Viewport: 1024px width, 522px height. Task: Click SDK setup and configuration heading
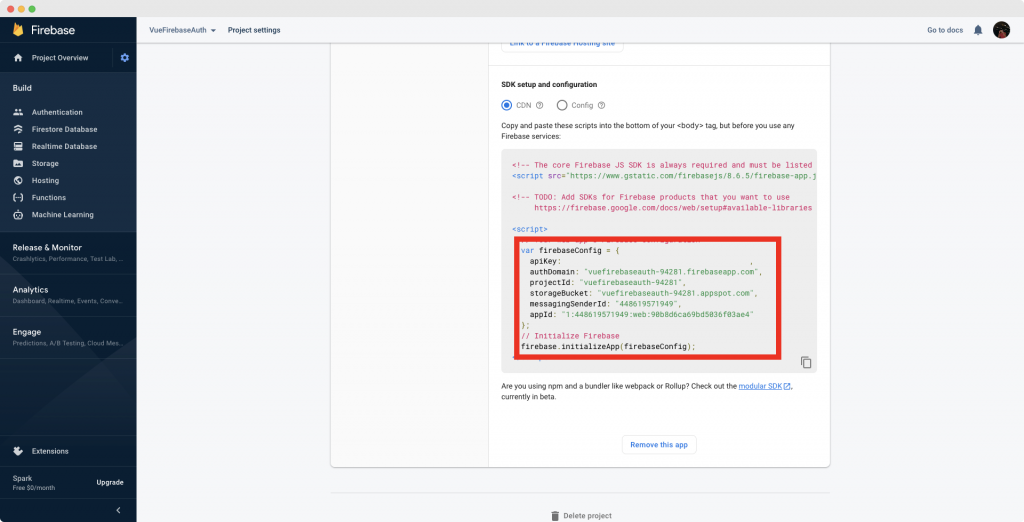coord(549,84)
